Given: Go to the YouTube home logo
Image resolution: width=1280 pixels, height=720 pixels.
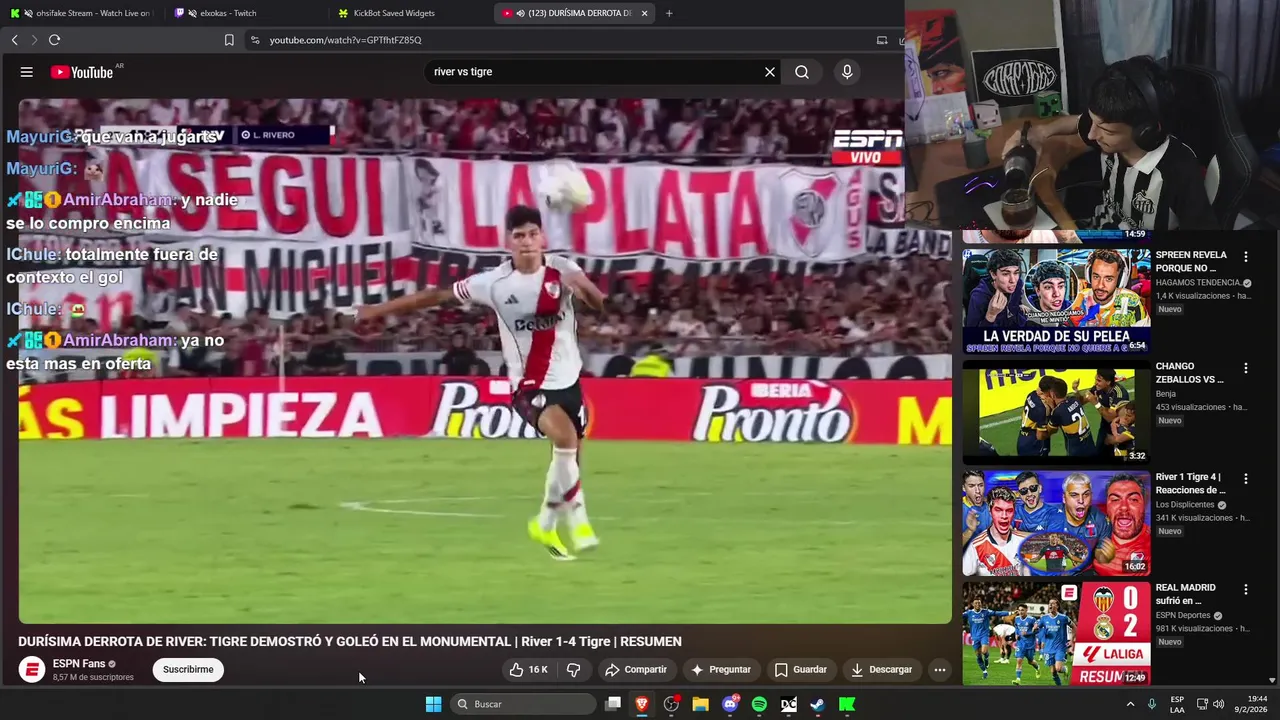Looking at the screenshot, I should (82, 72).
